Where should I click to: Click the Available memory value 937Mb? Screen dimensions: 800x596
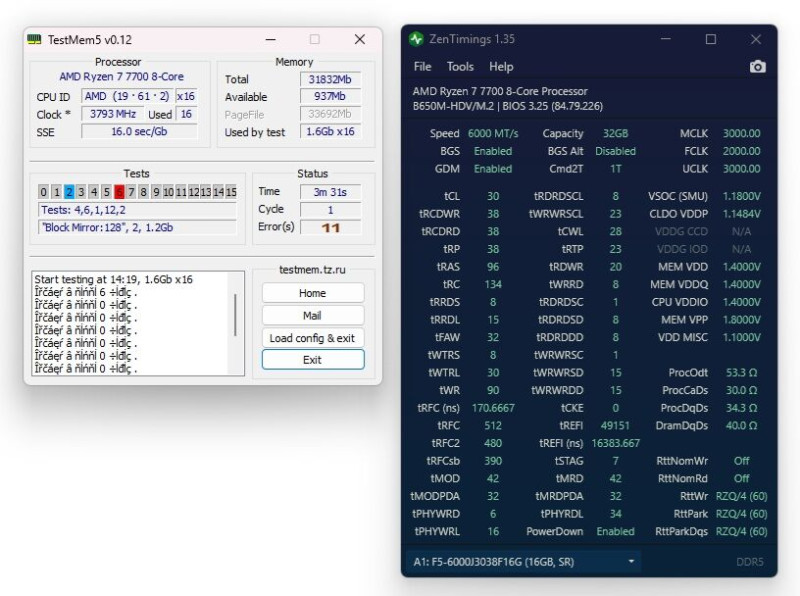tap(331, 96)
